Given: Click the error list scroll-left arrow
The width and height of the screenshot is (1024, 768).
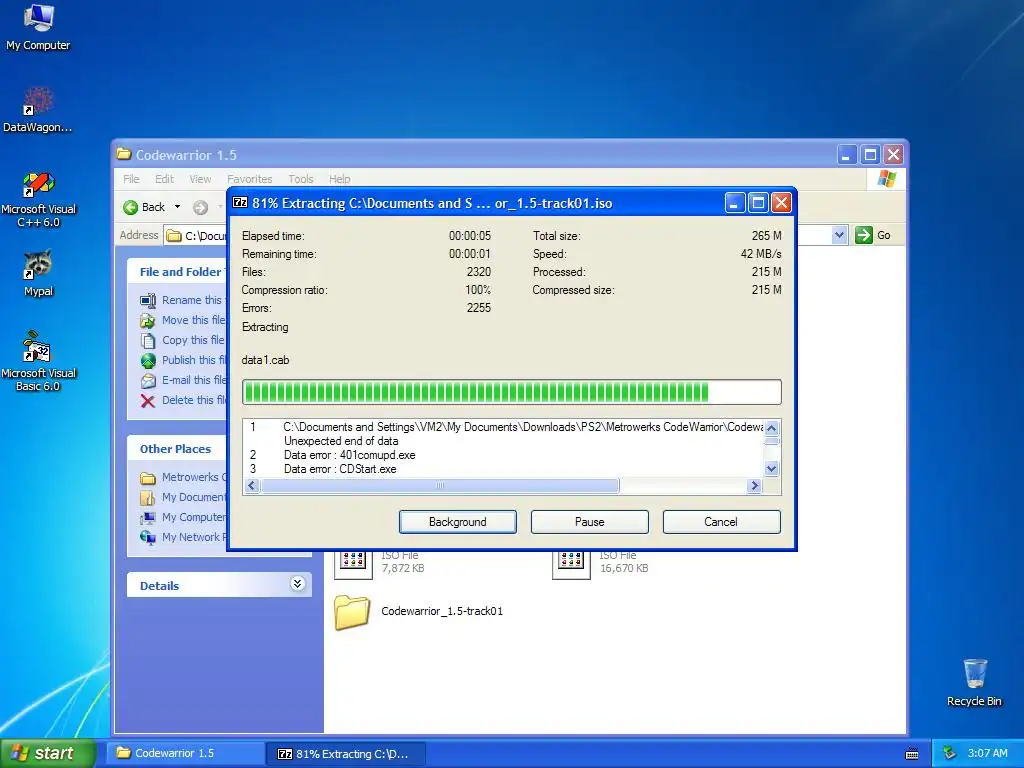Looking at the screenshot, I should point(252,486).
